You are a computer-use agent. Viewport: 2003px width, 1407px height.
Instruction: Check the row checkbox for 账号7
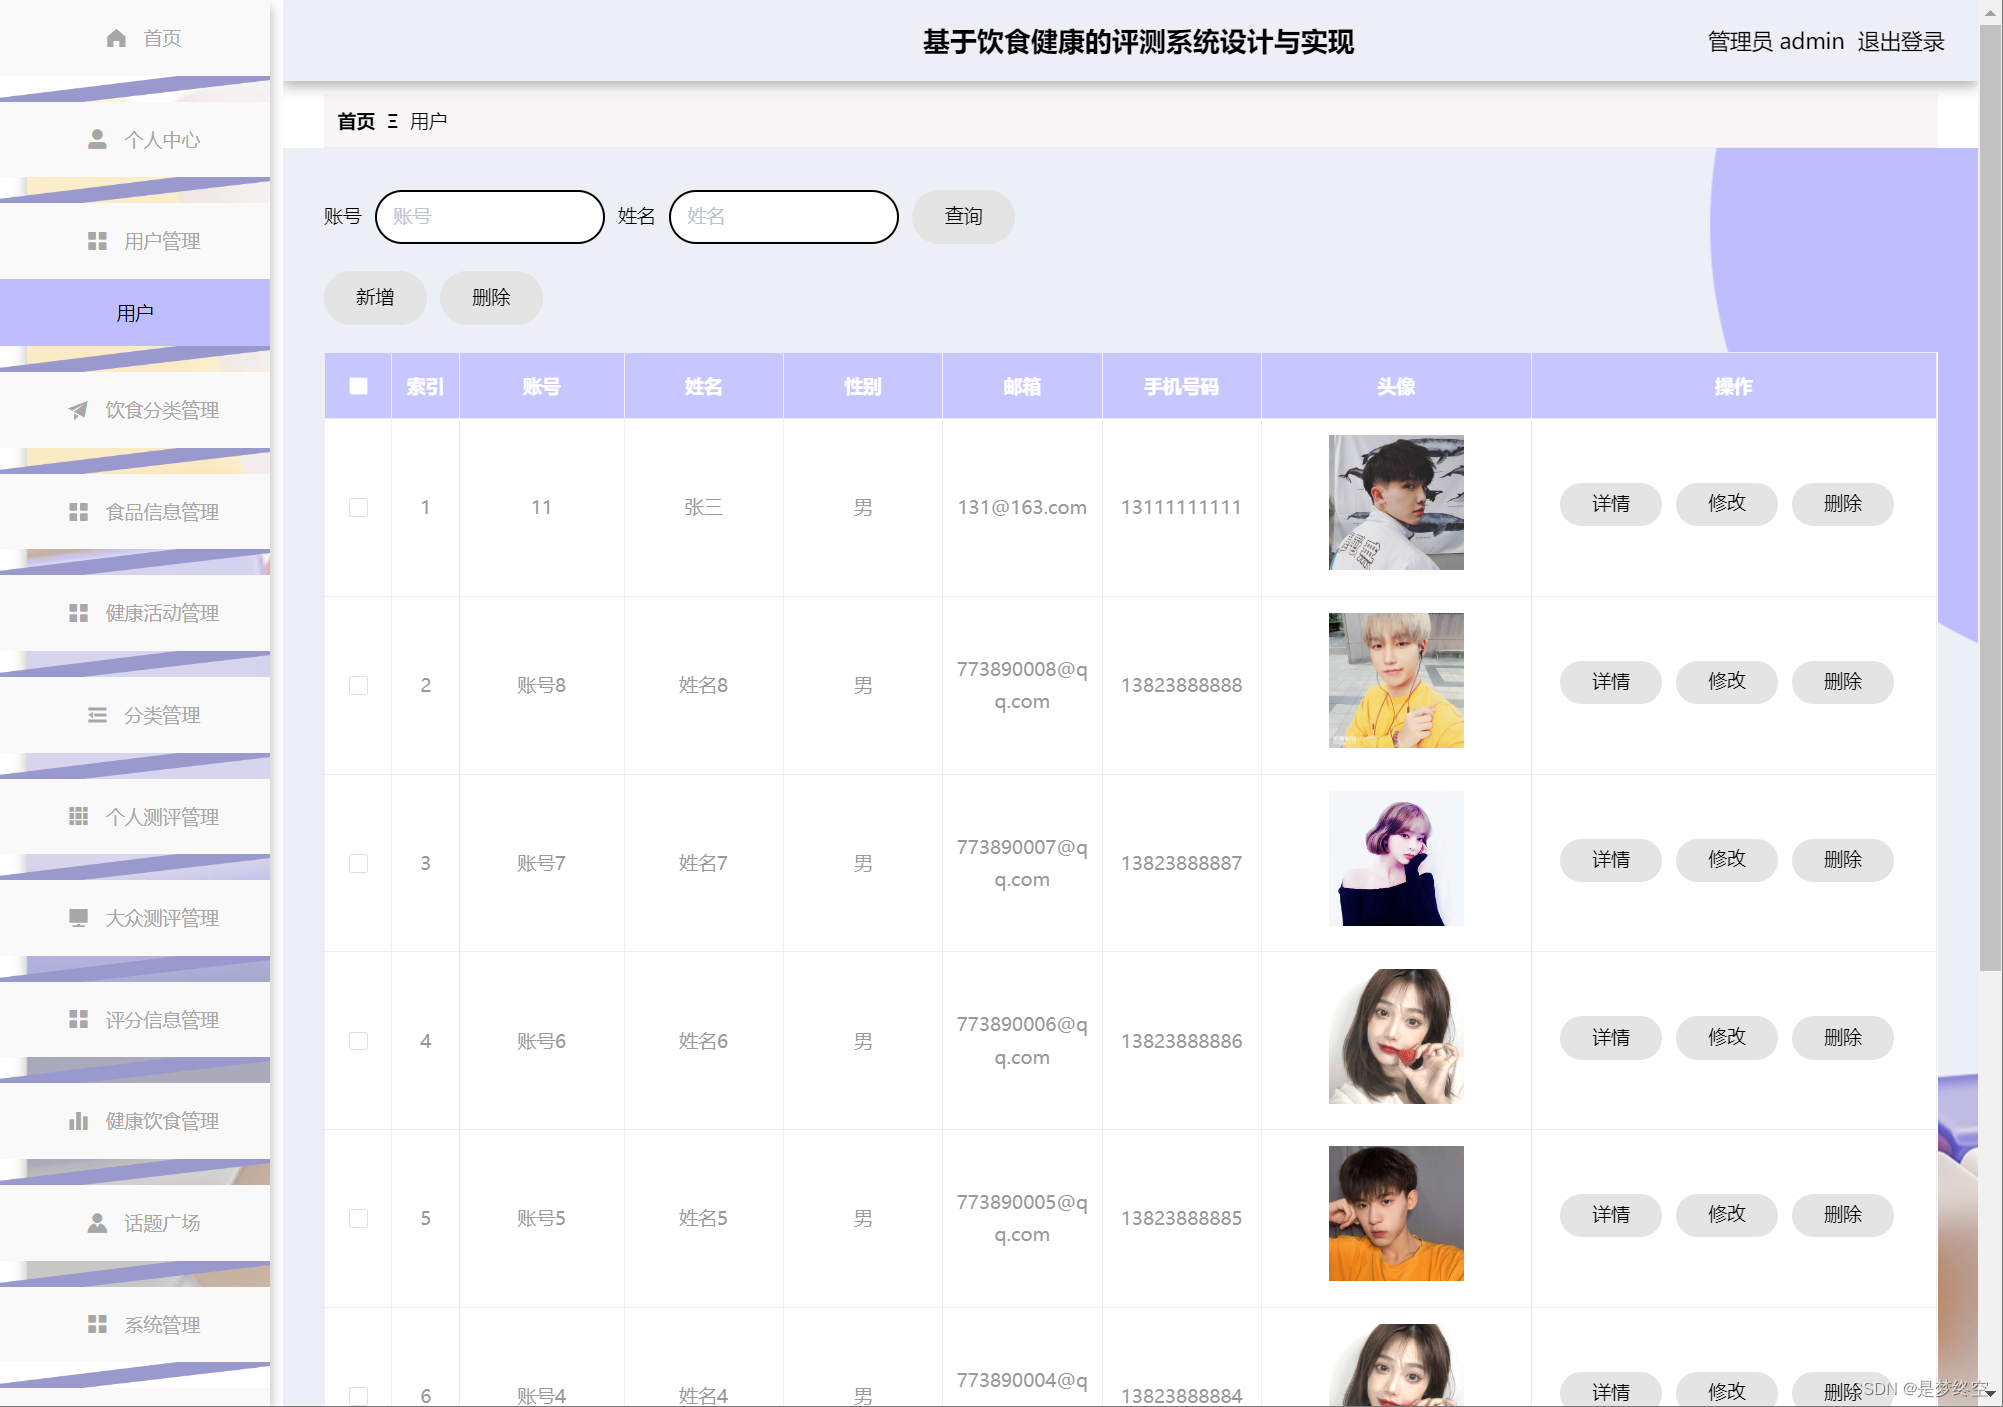358,863
